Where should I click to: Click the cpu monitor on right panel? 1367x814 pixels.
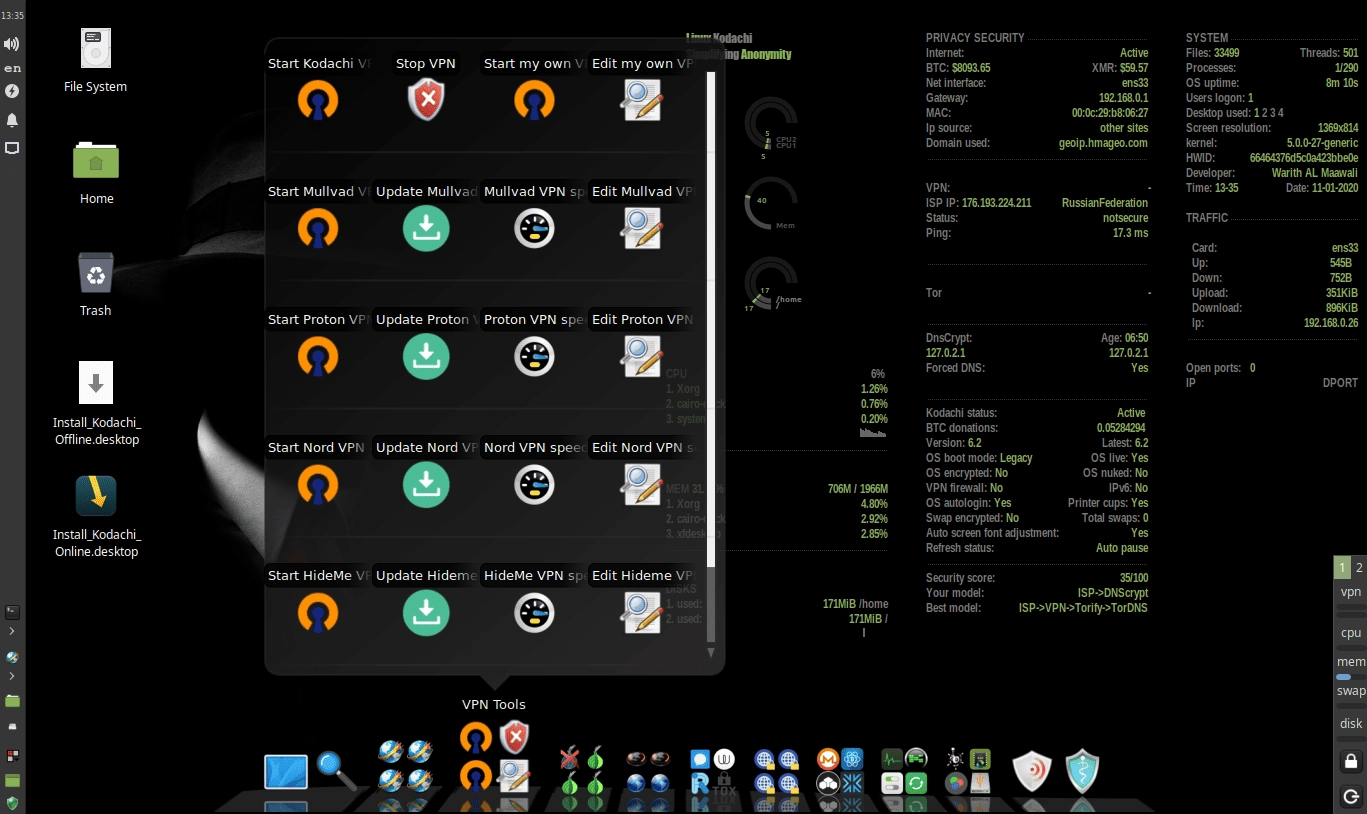point(1351,633)
